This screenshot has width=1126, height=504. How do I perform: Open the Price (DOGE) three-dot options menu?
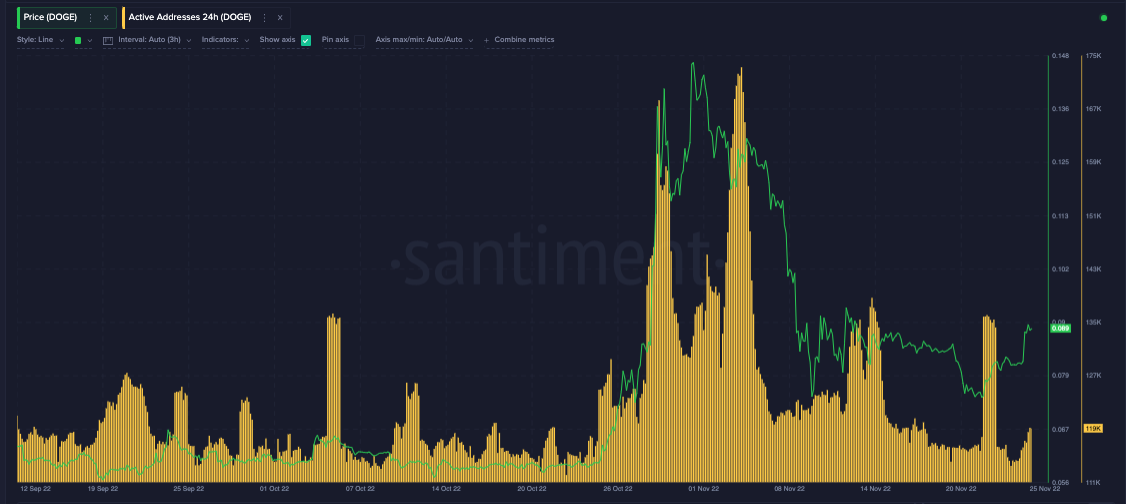90,17
